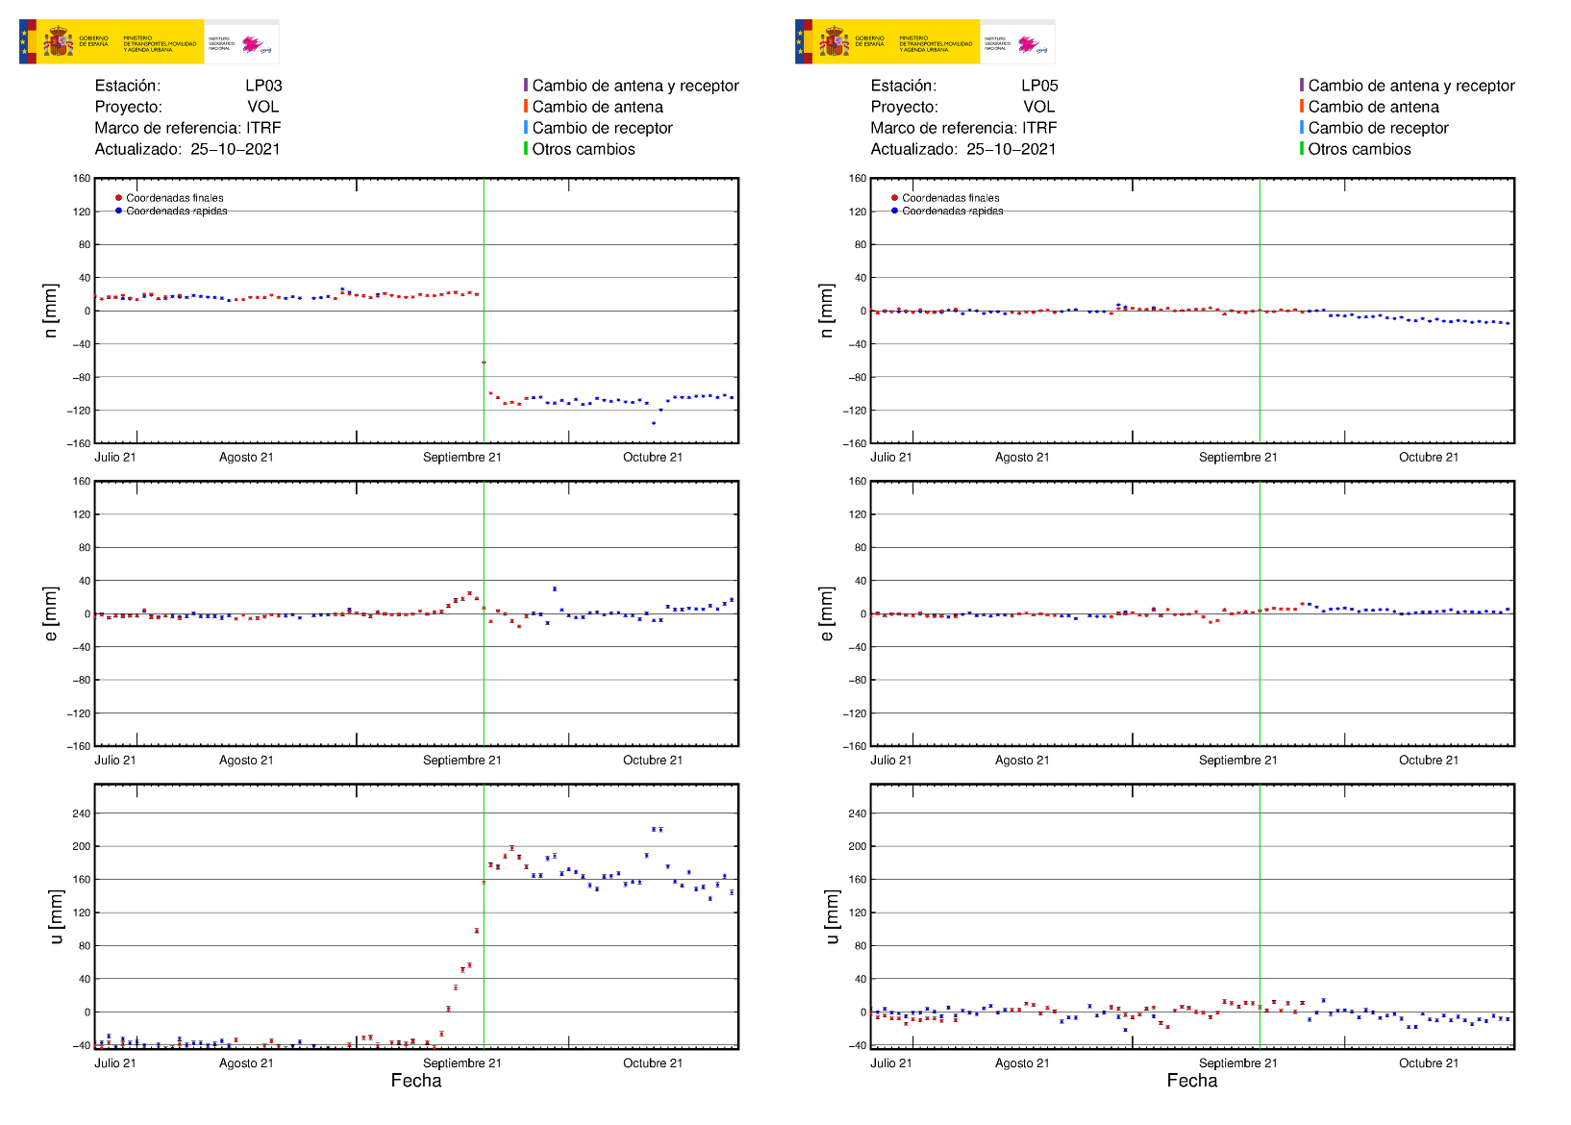
Task: Click red point at -60 mm on LP03 n chart
Action: (x=484, y=362)
